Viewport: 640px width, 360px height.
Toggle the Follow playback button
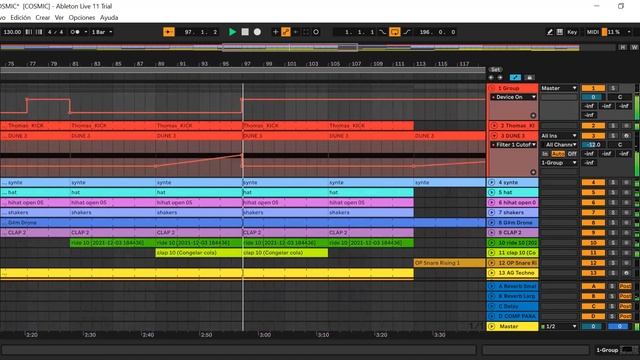pos(169,32)
